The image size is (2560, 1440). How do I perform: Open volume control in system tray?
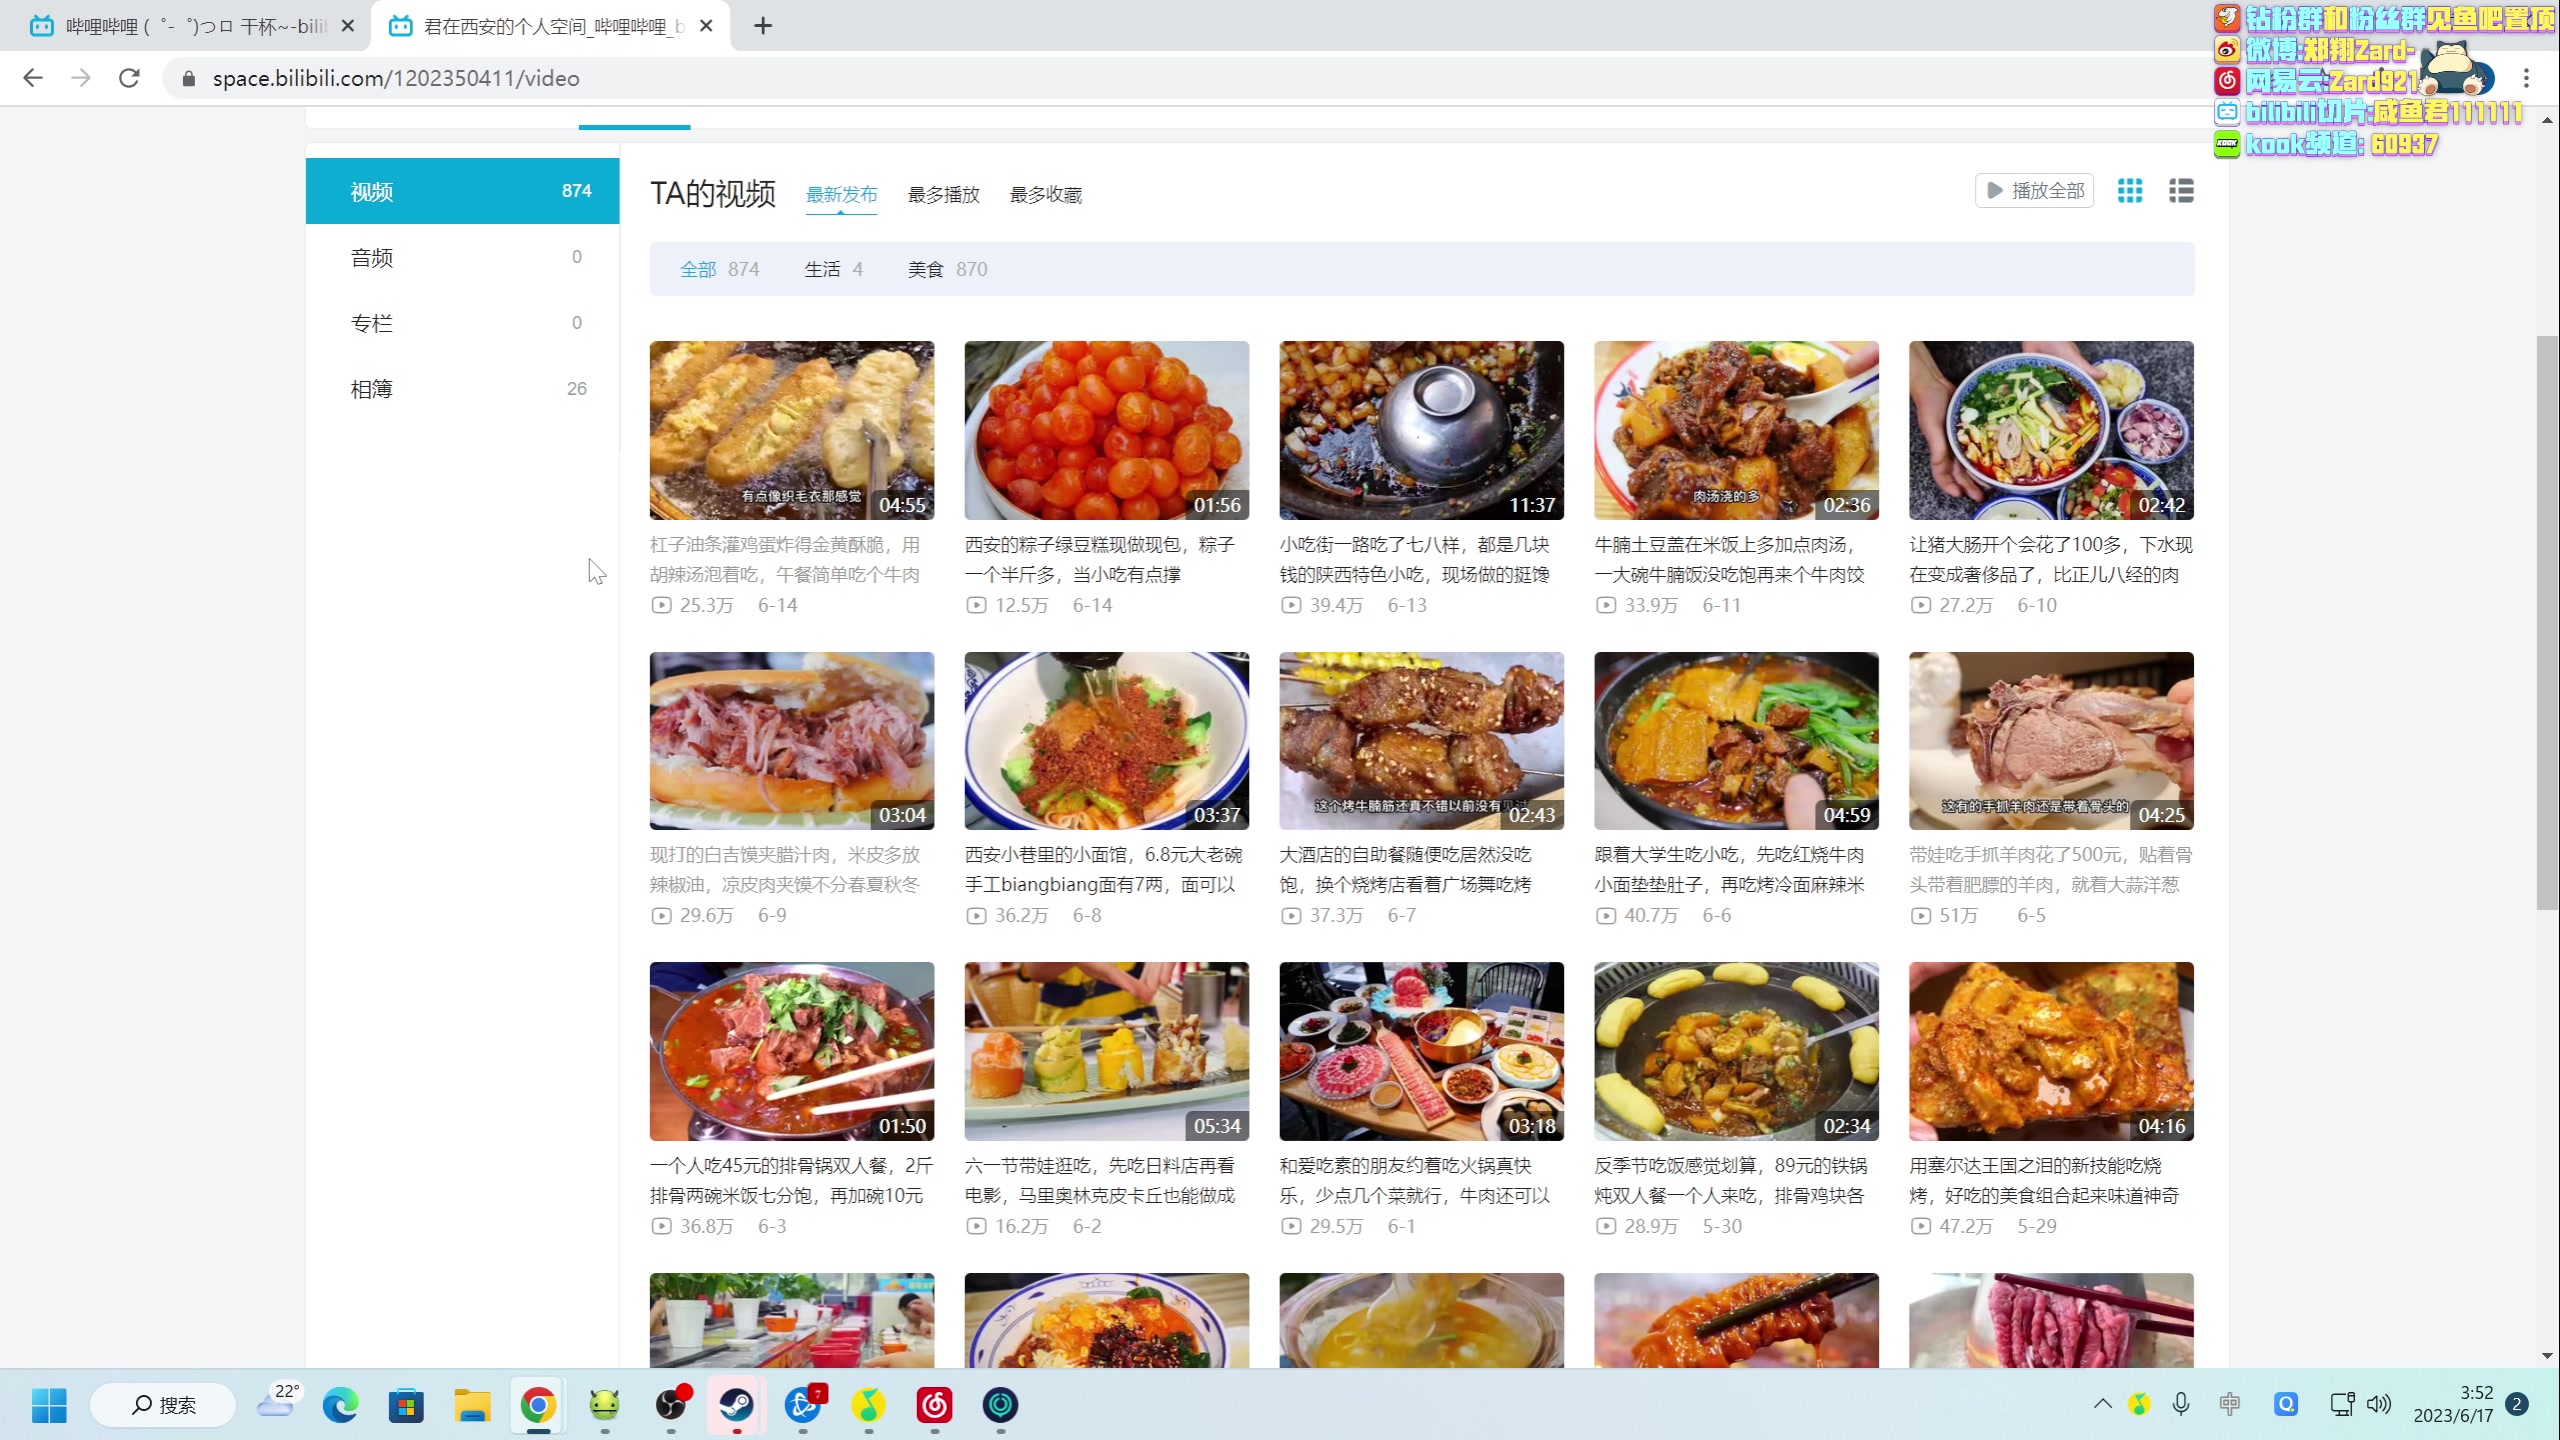point(2379,1404)
